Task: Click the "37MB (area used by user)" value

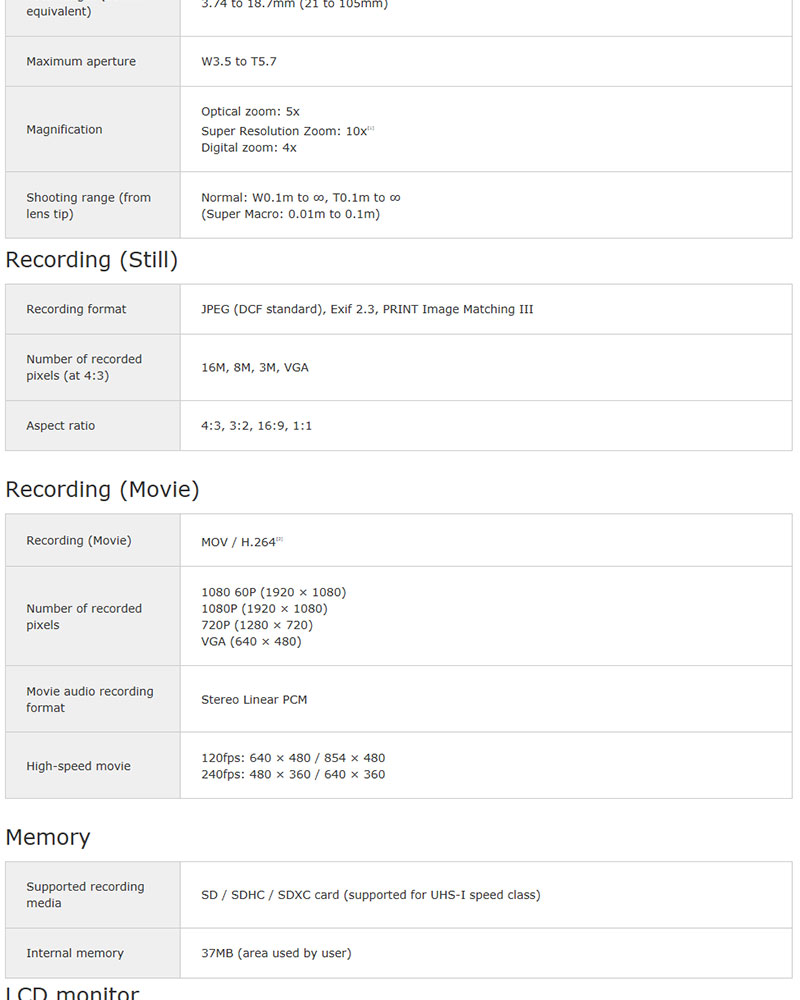Action: [276, 954]
